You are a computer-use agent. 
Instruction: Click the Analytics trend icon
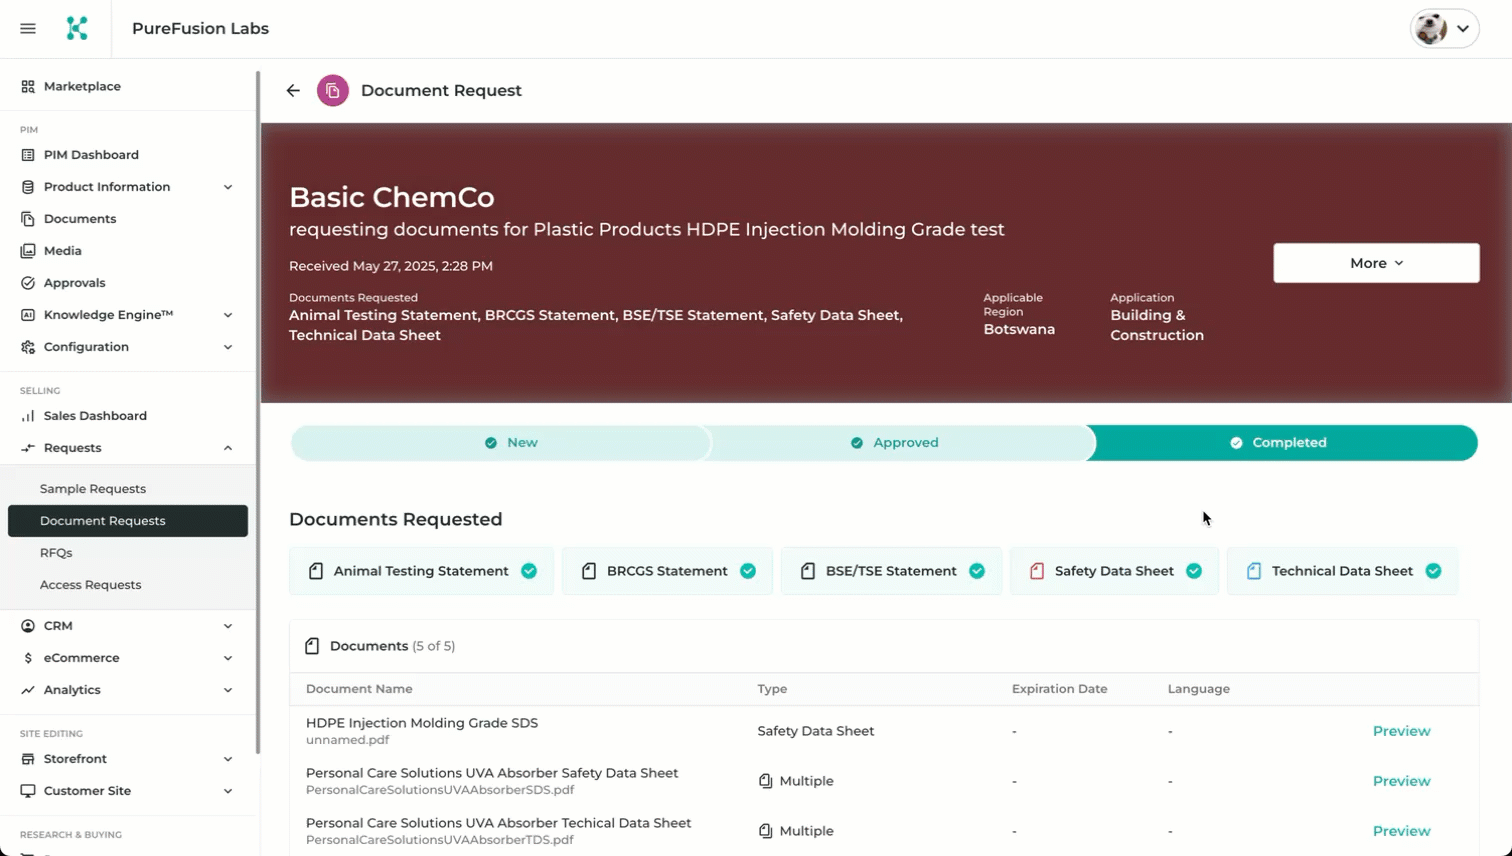(28, 690)
